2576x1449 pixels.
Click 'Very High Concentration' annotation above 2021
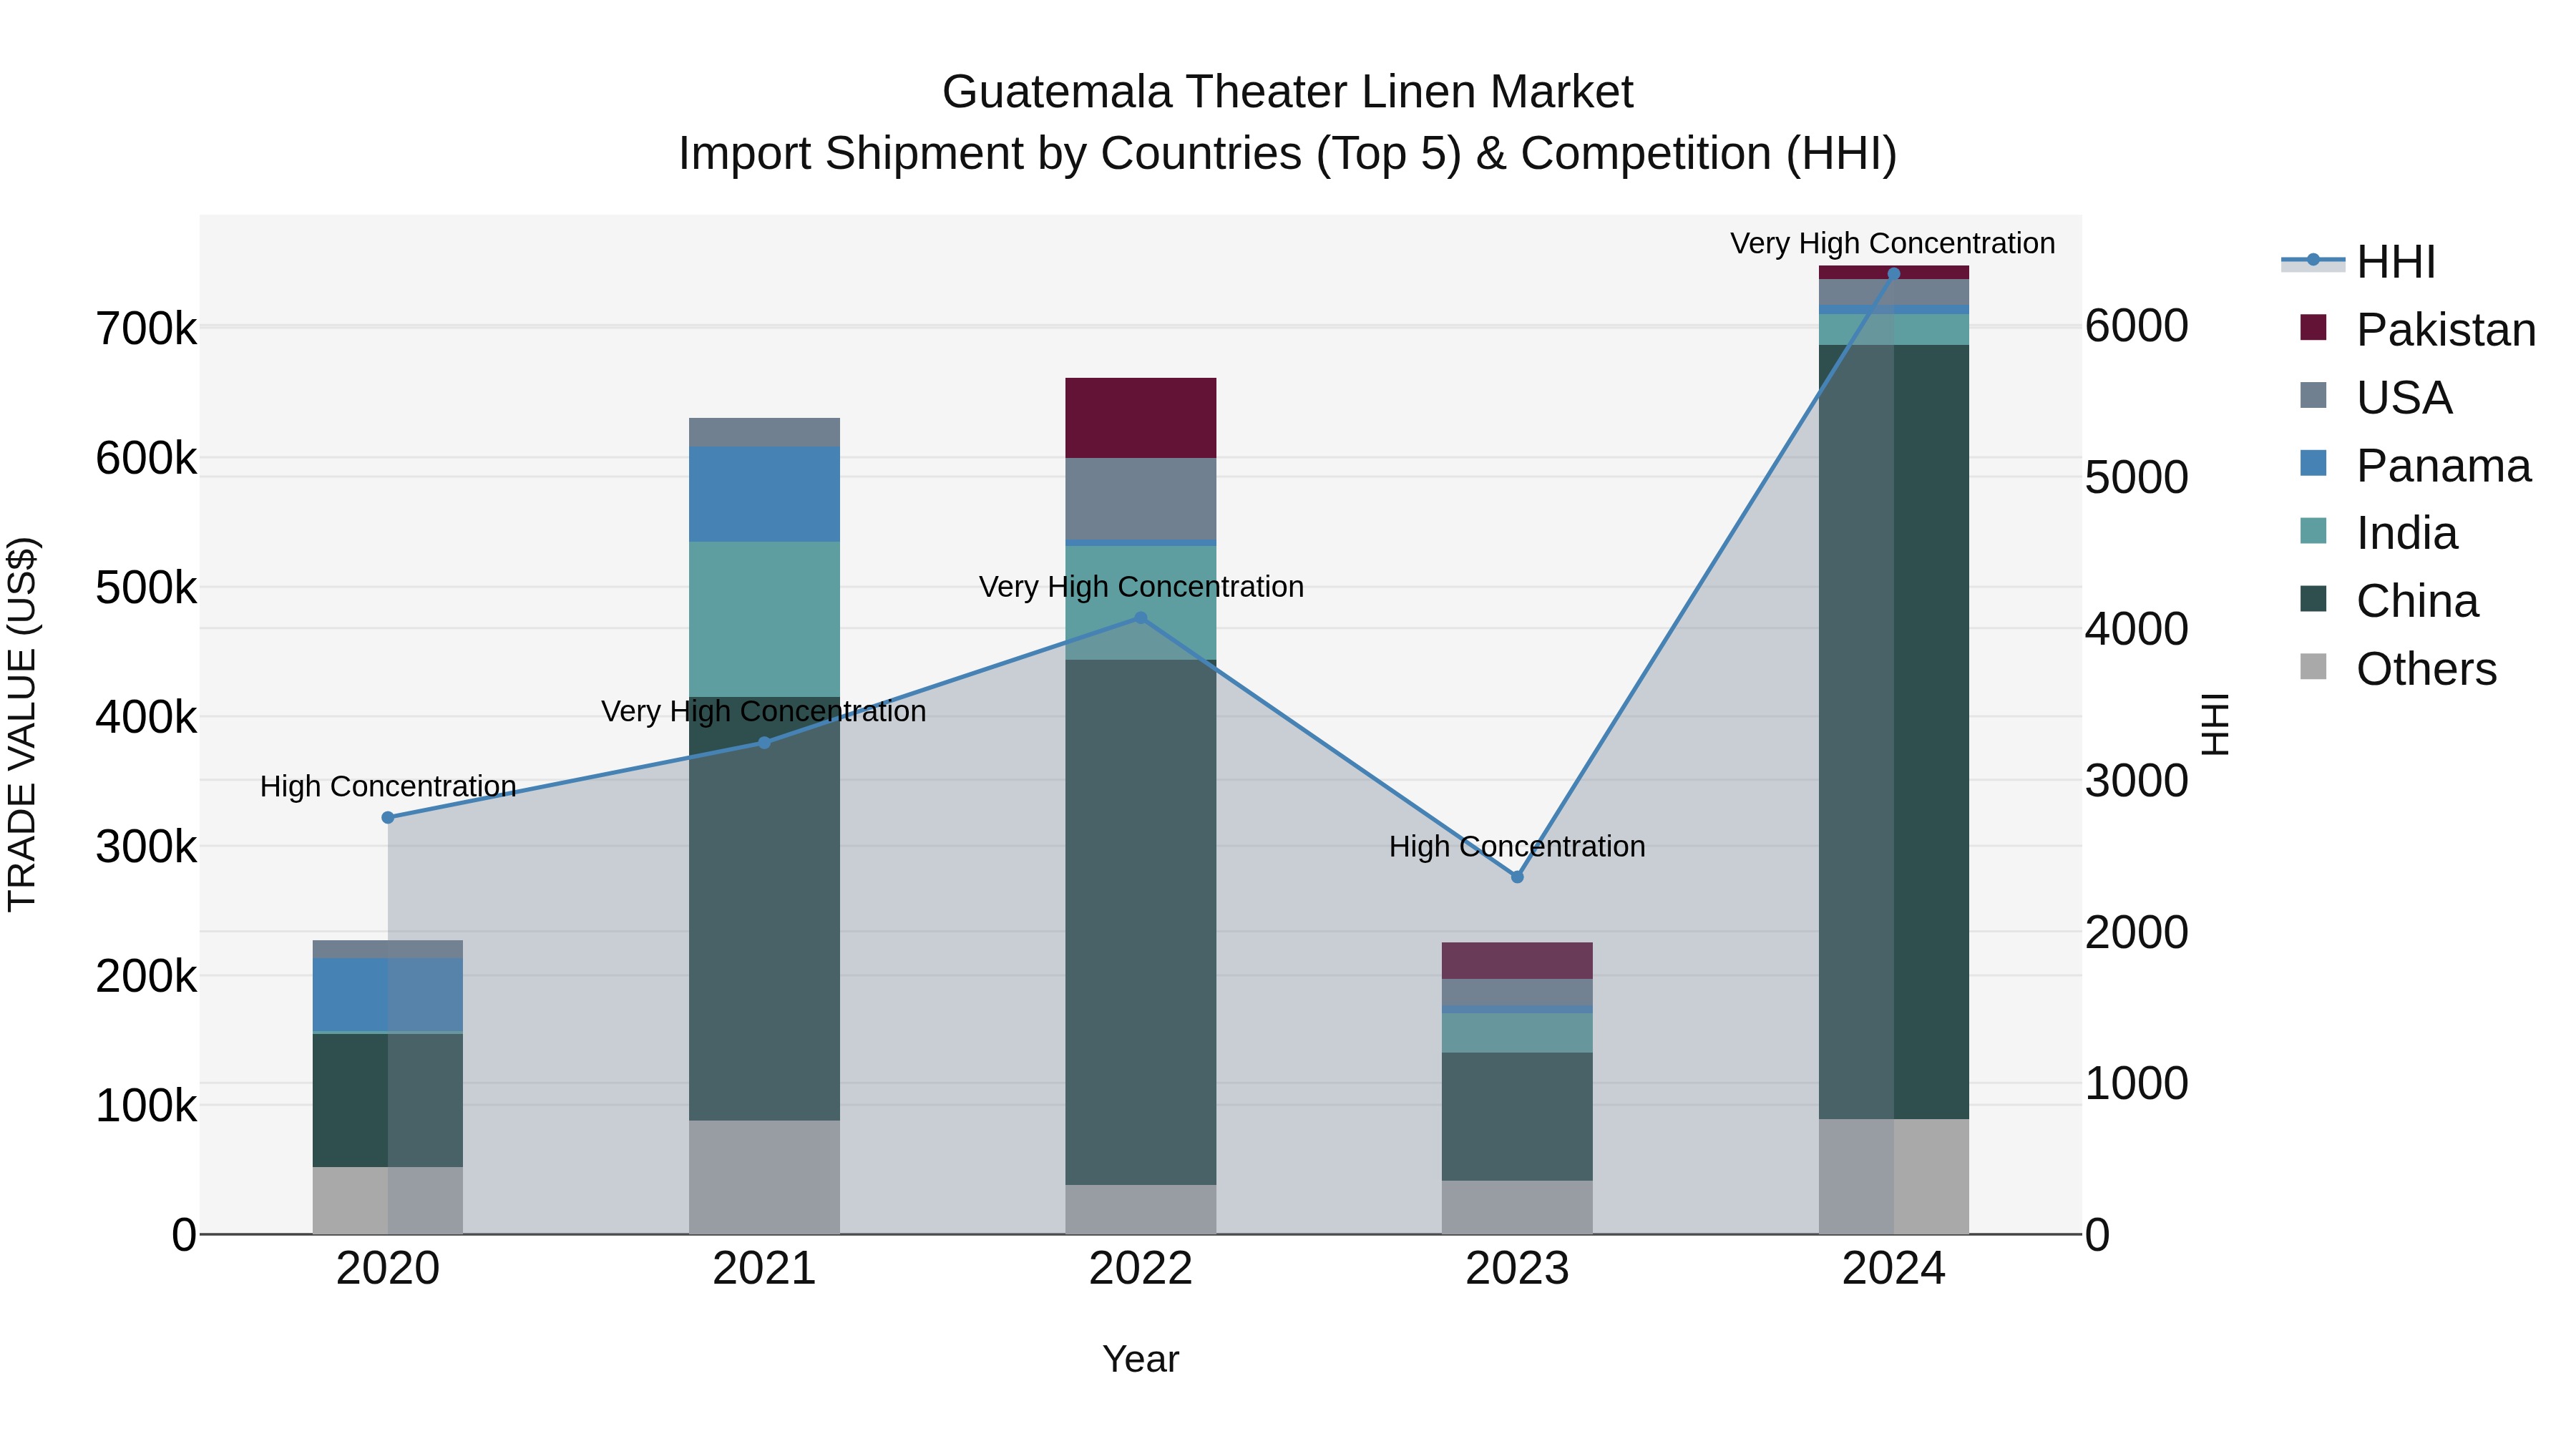[x=764, y=711]
